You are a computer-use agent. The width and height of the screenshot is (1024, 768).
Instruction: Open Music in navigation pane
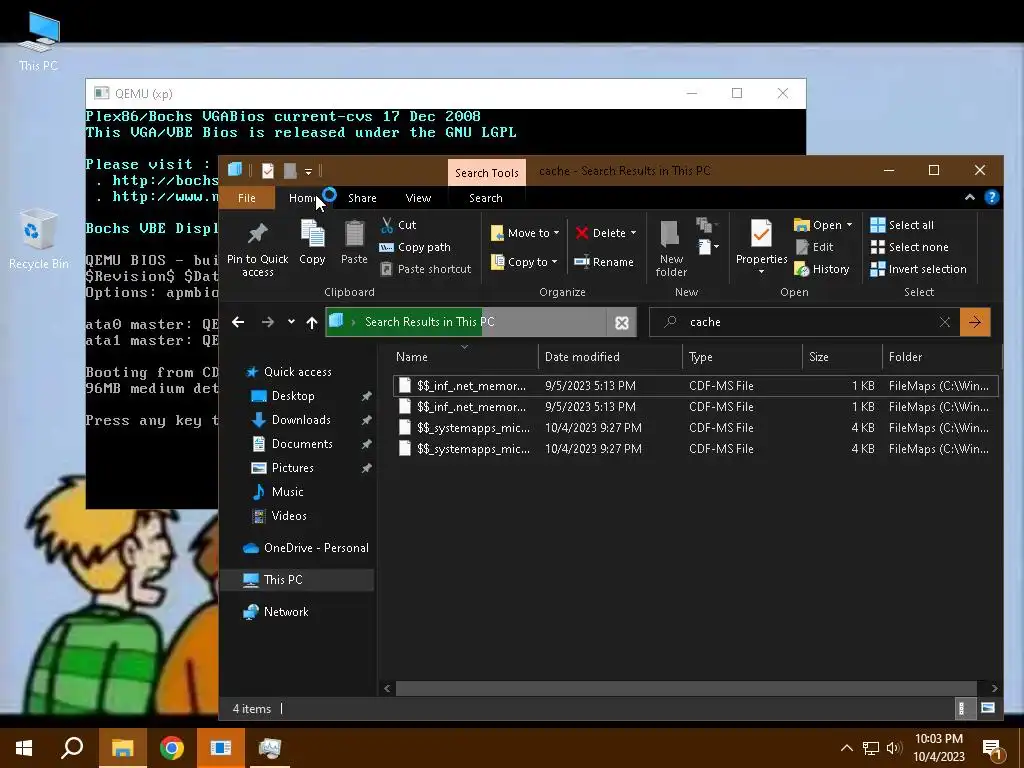[287, 492]
